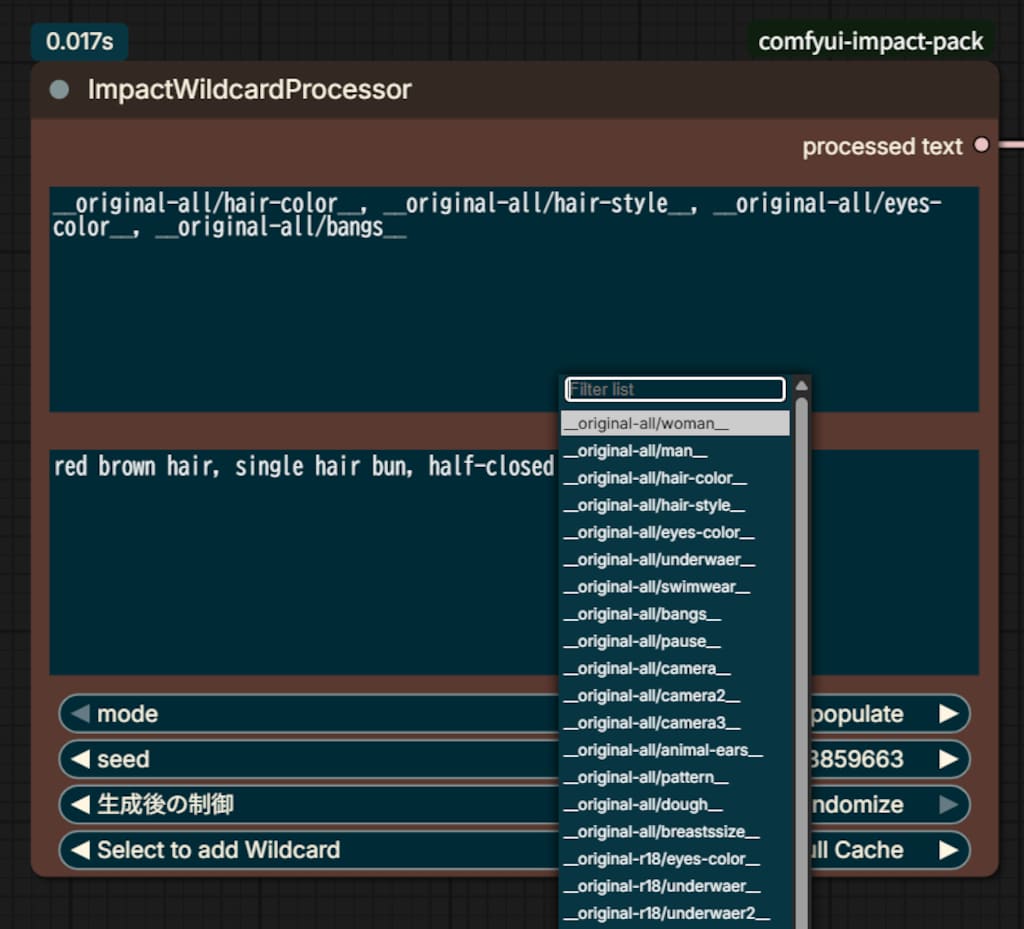Click the left arrow on the mode widget
Viewport: 1024px width, 929px height.
(80, 714)
